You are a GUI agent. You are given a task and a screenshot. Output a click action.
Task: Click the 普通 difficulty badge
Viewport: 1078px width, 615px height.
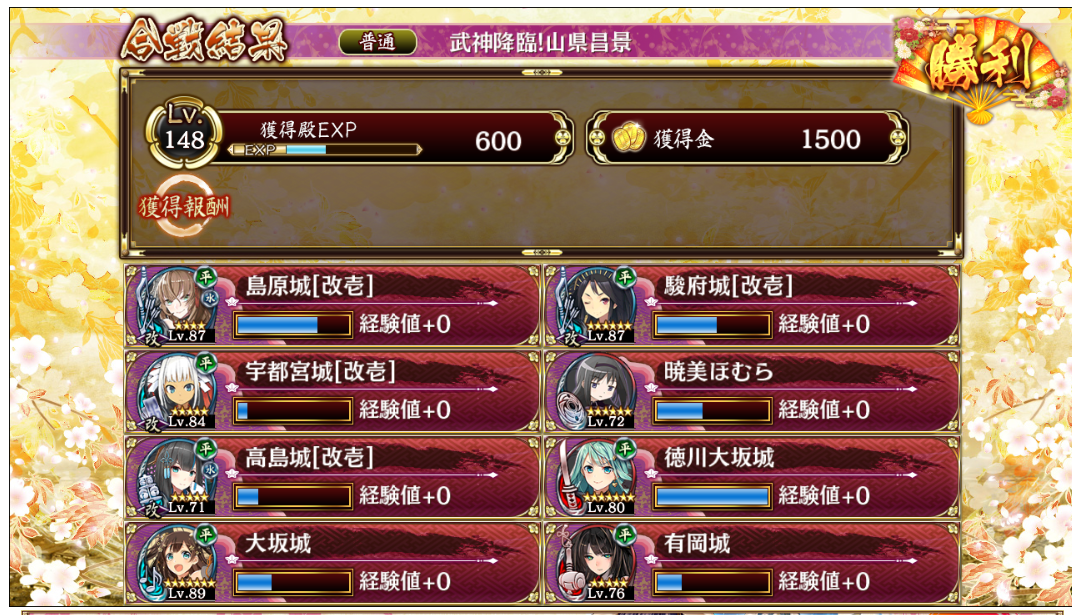(377, 42)
